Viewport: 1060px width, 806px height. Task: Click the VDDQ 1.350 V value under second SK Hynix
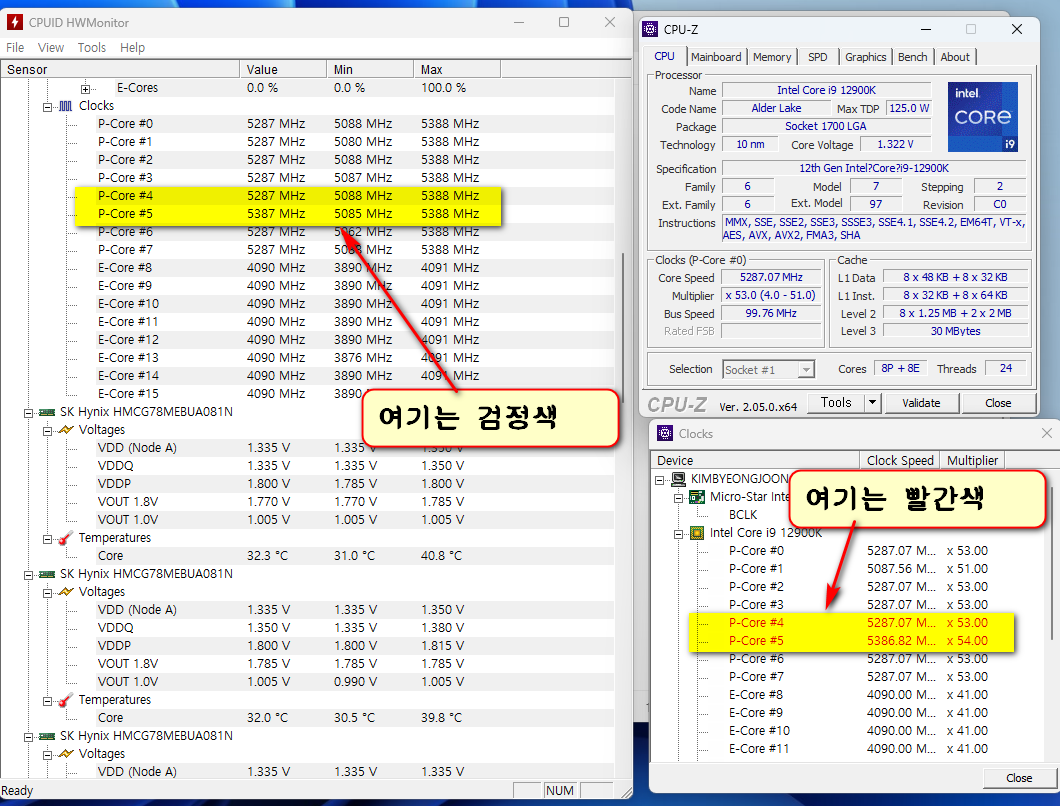[x=268, y=627]
